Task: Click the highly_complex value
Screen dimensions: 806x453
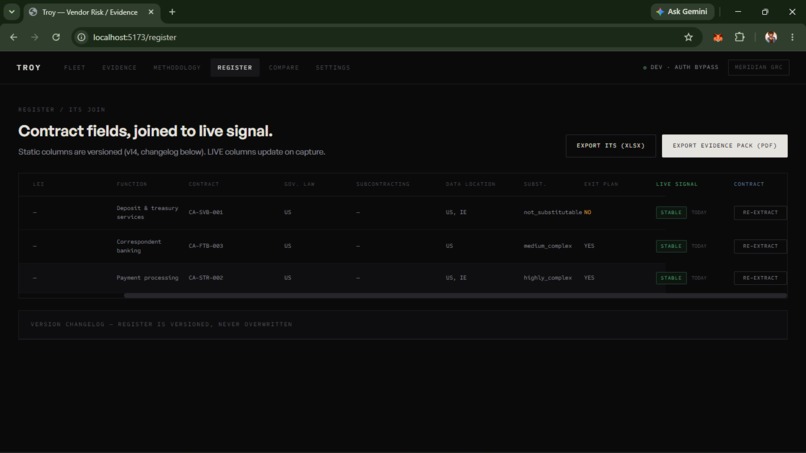Action: 547,278
